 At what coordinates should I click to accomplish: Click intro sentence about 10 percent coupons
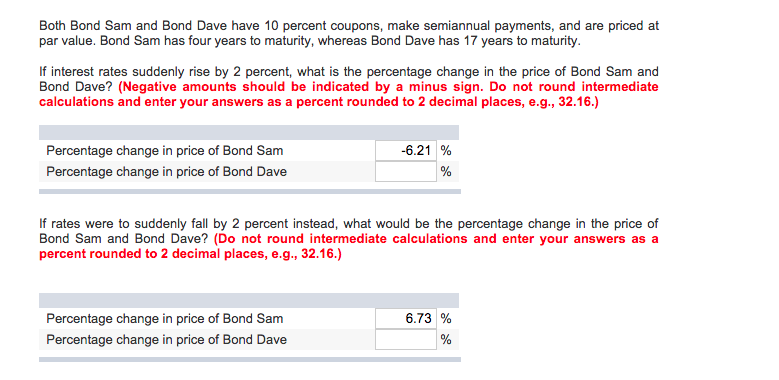349,33
